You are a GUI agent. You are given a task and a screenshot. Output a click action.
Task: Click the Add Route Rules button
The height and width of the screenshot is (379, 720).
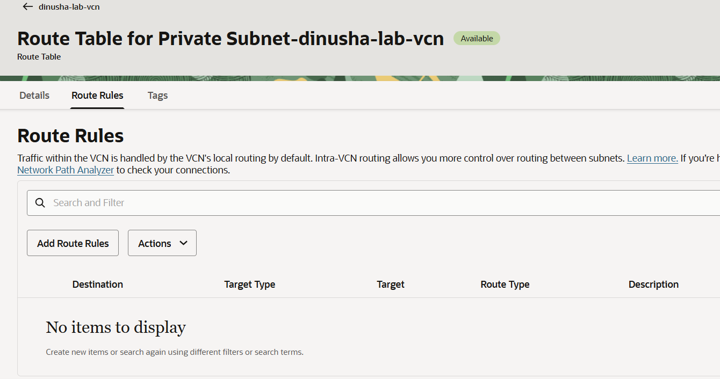click(x=73, y=243)
